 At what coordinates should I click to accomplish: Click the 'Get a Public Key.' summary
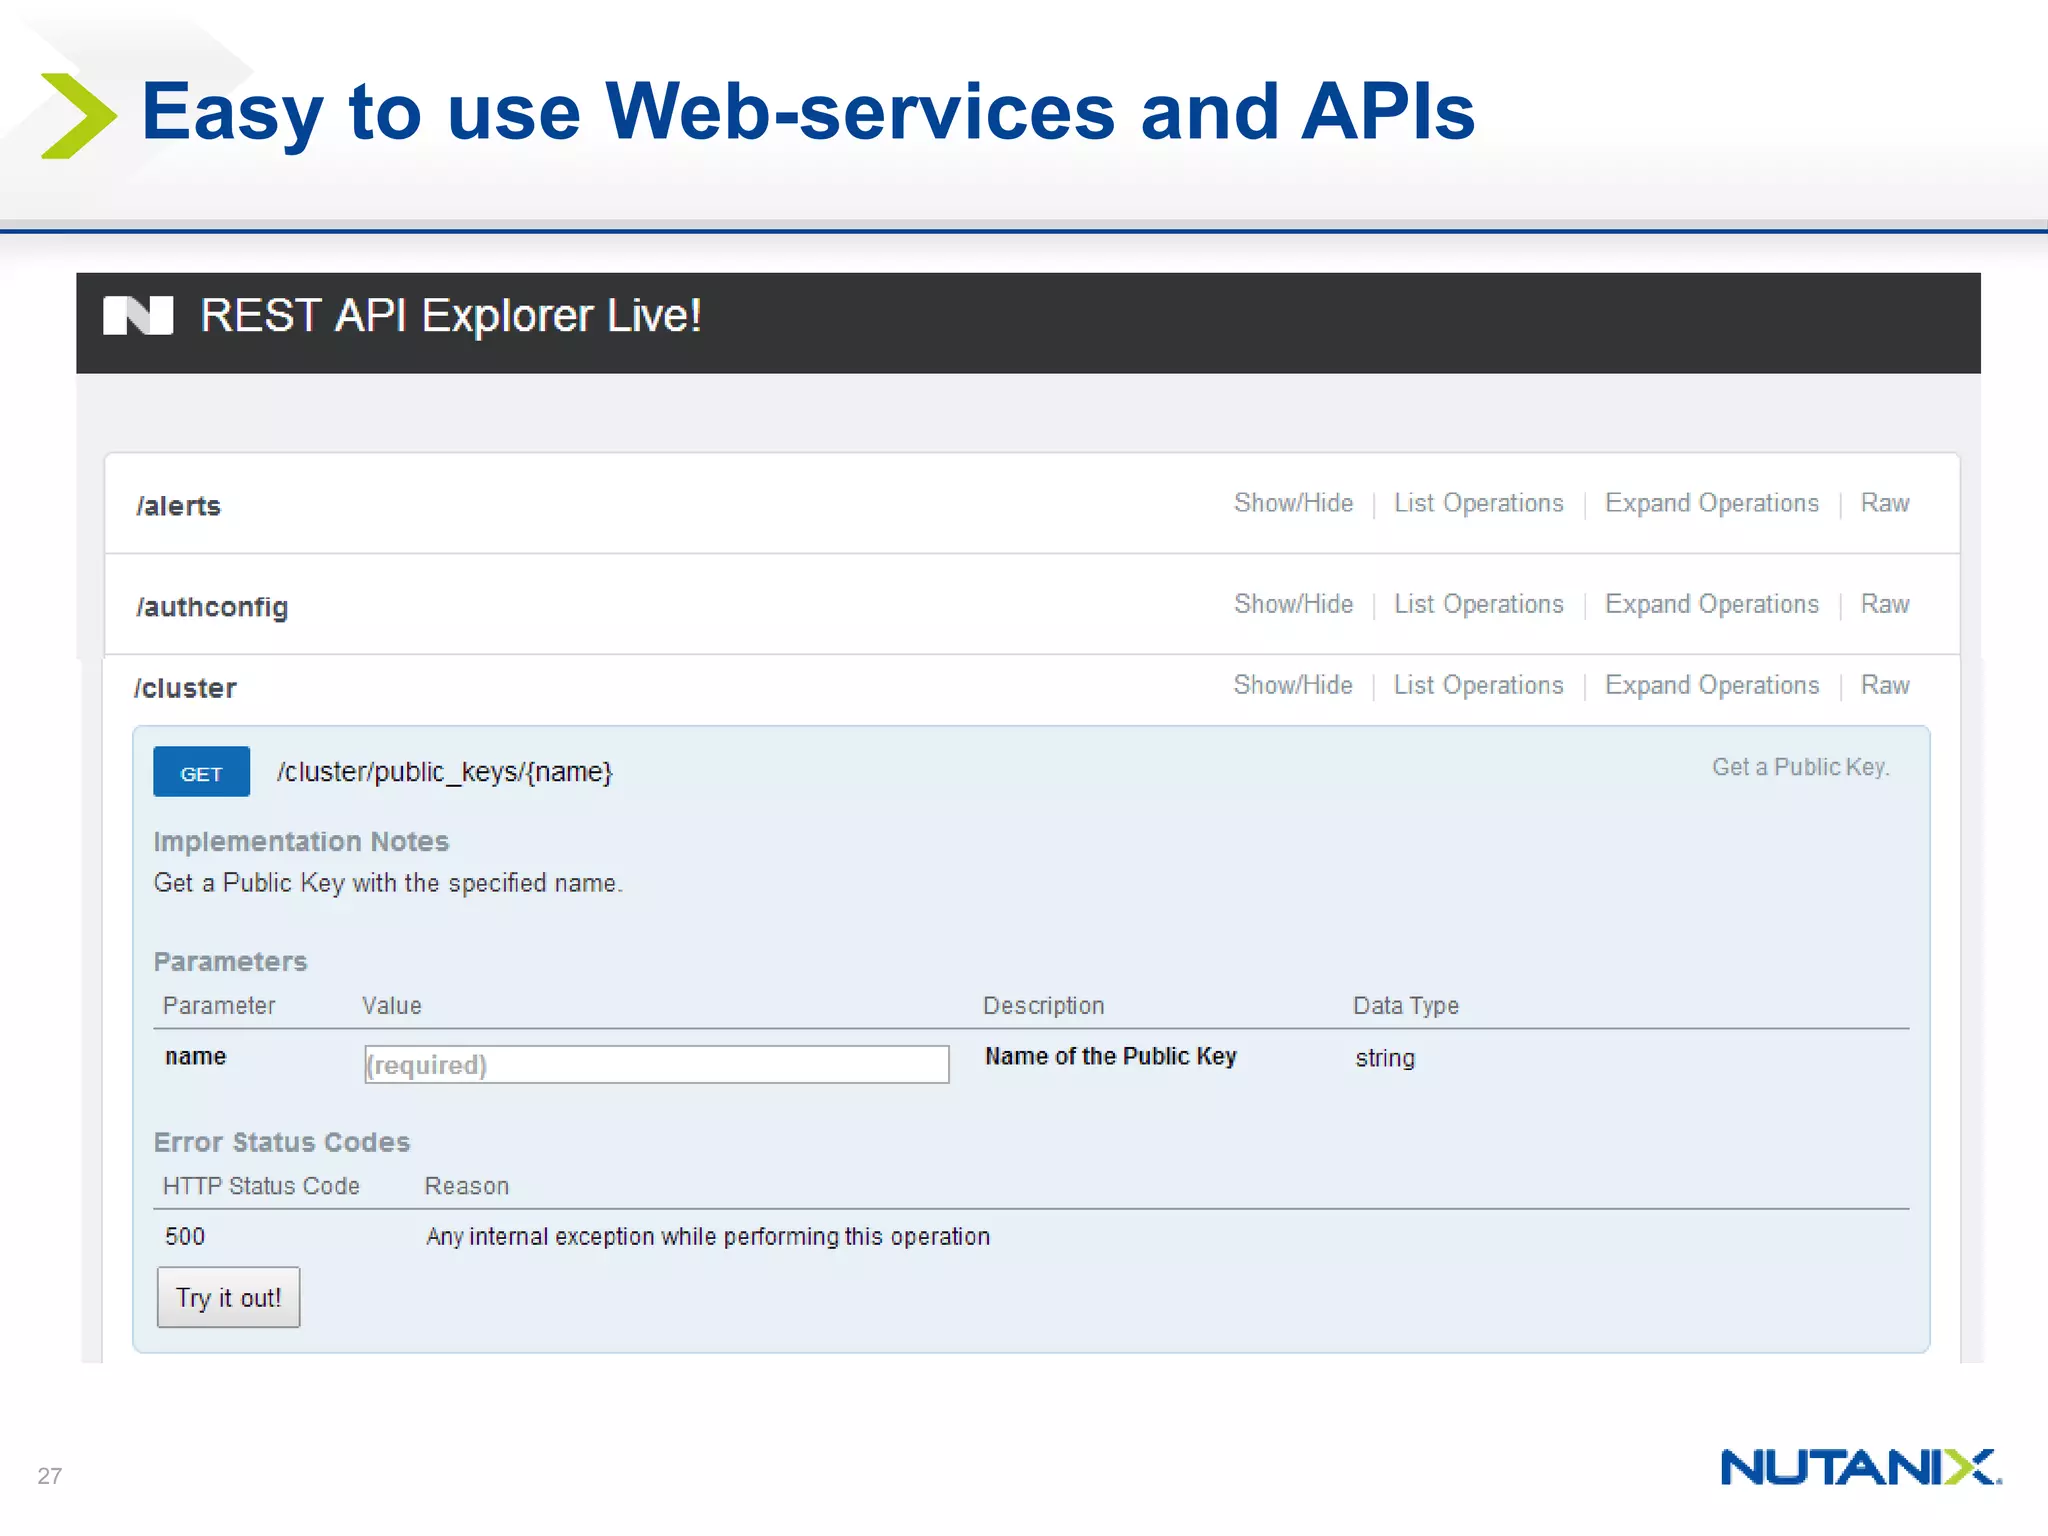tap(1801, 767)
